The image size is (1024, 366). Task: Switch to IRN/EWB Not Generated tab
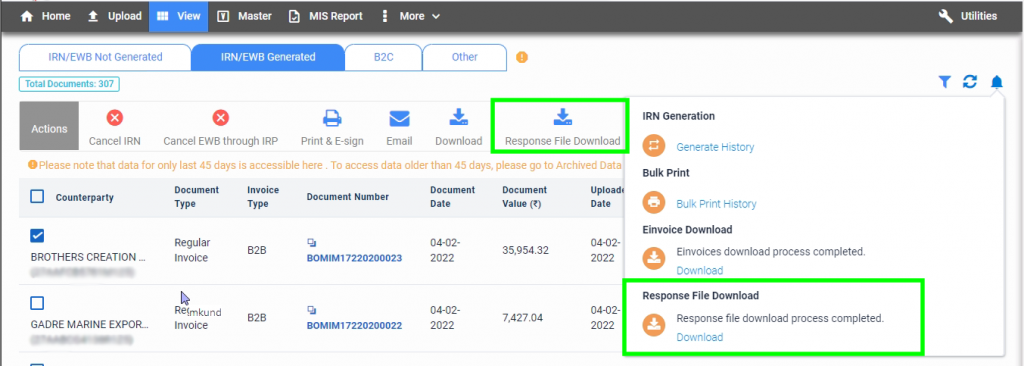[105, 57]
